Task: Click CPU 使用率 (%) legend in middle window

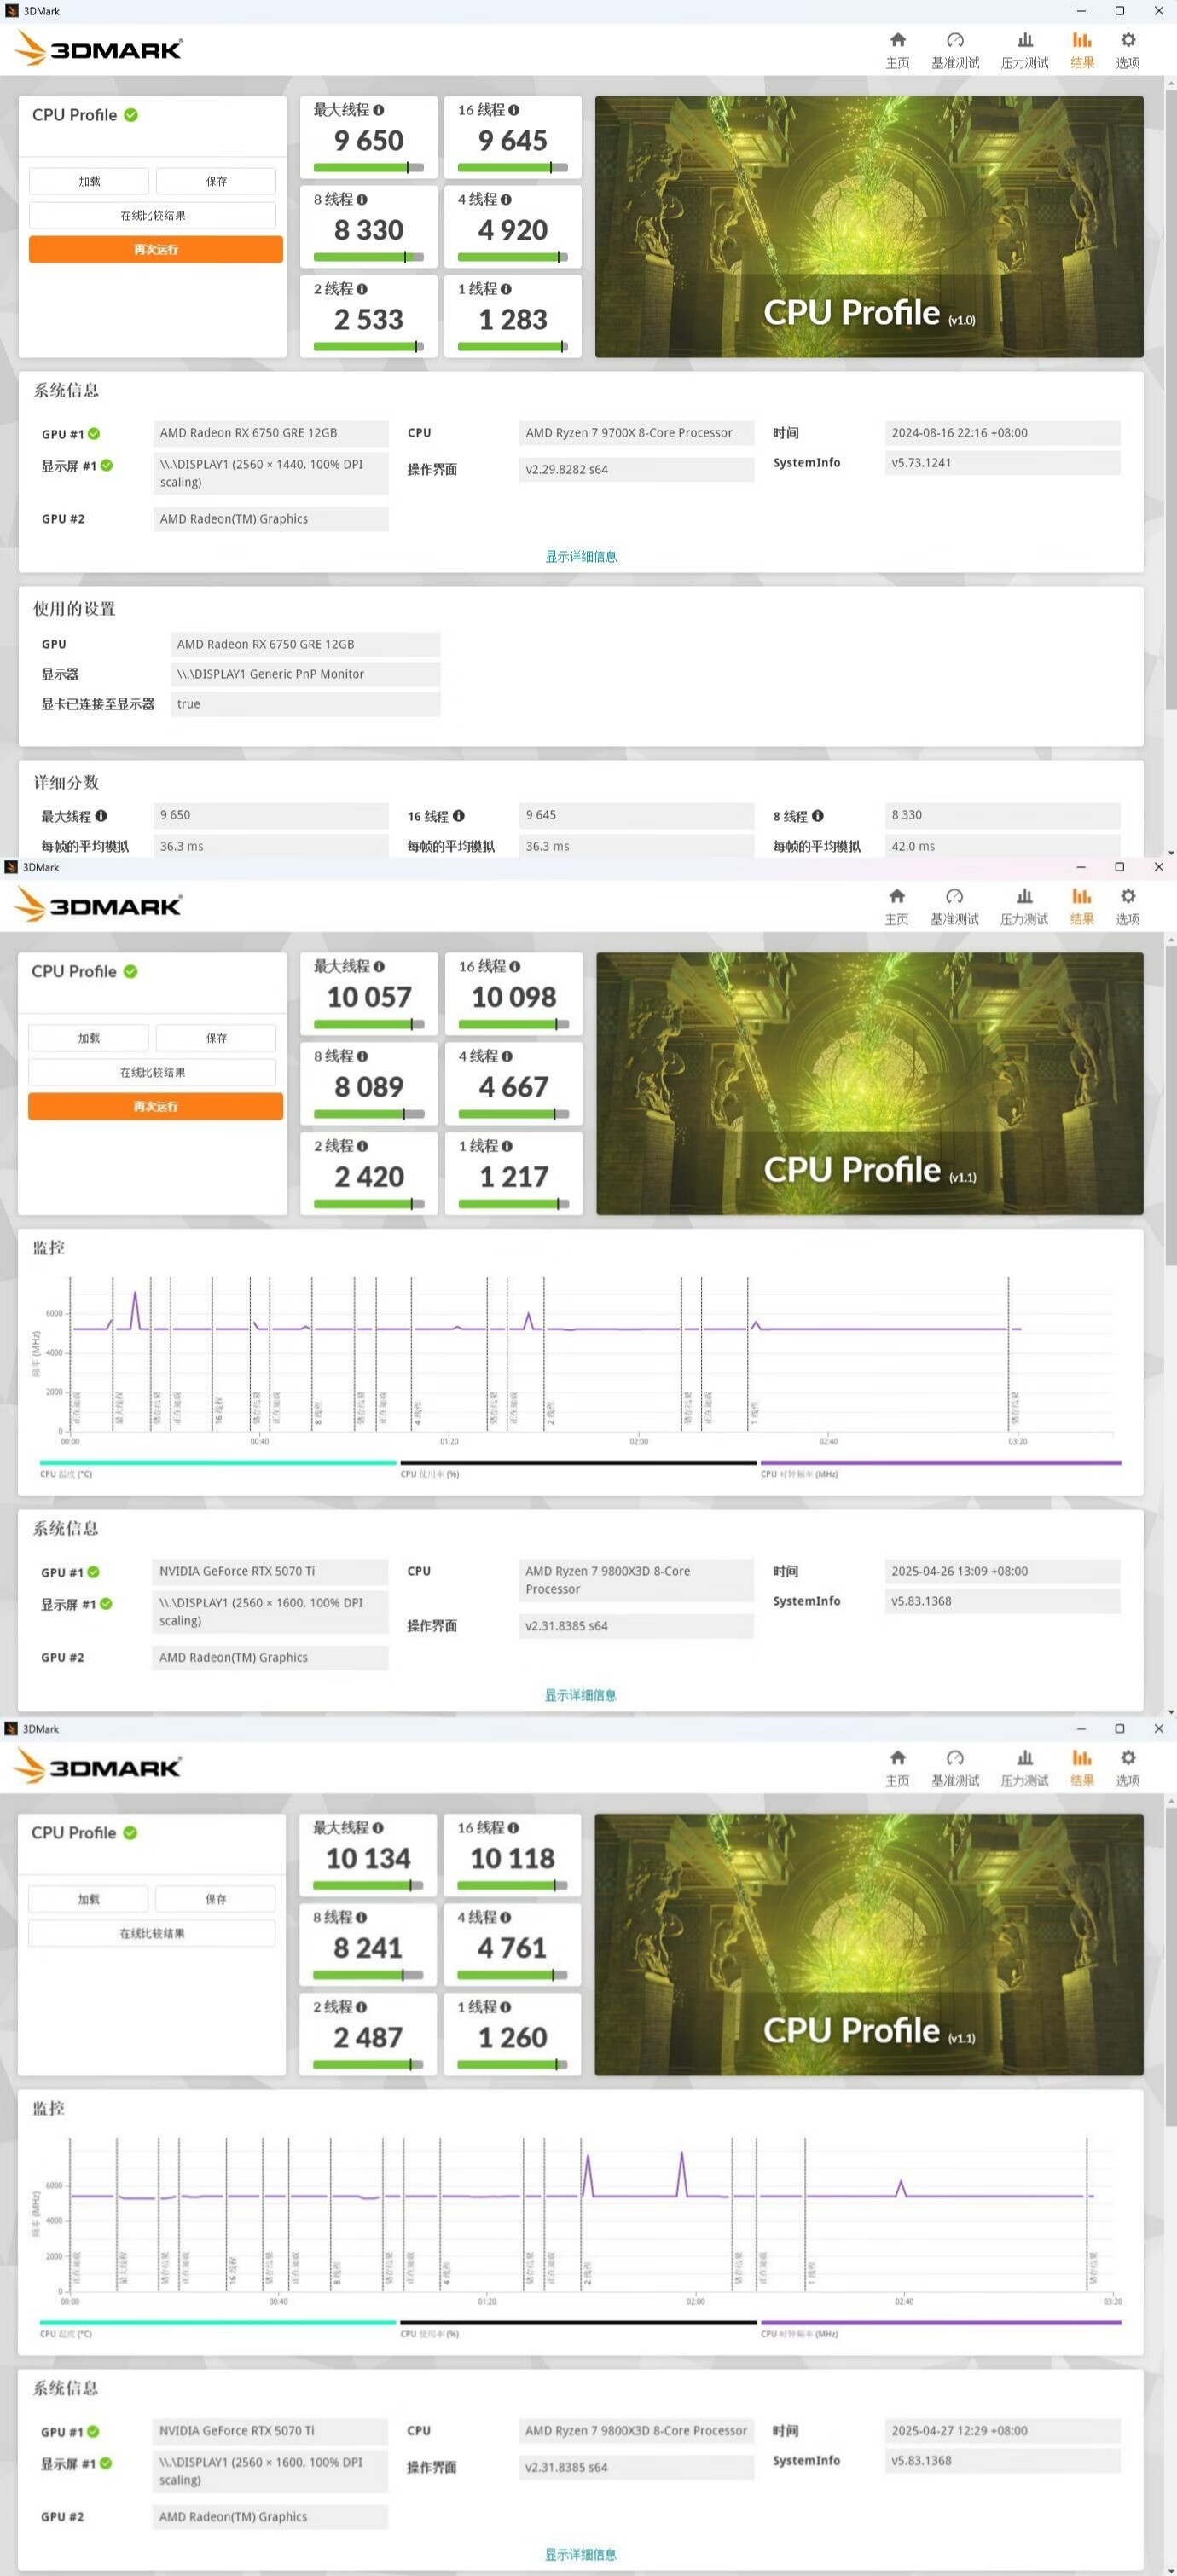Action: click(430, 1474)
